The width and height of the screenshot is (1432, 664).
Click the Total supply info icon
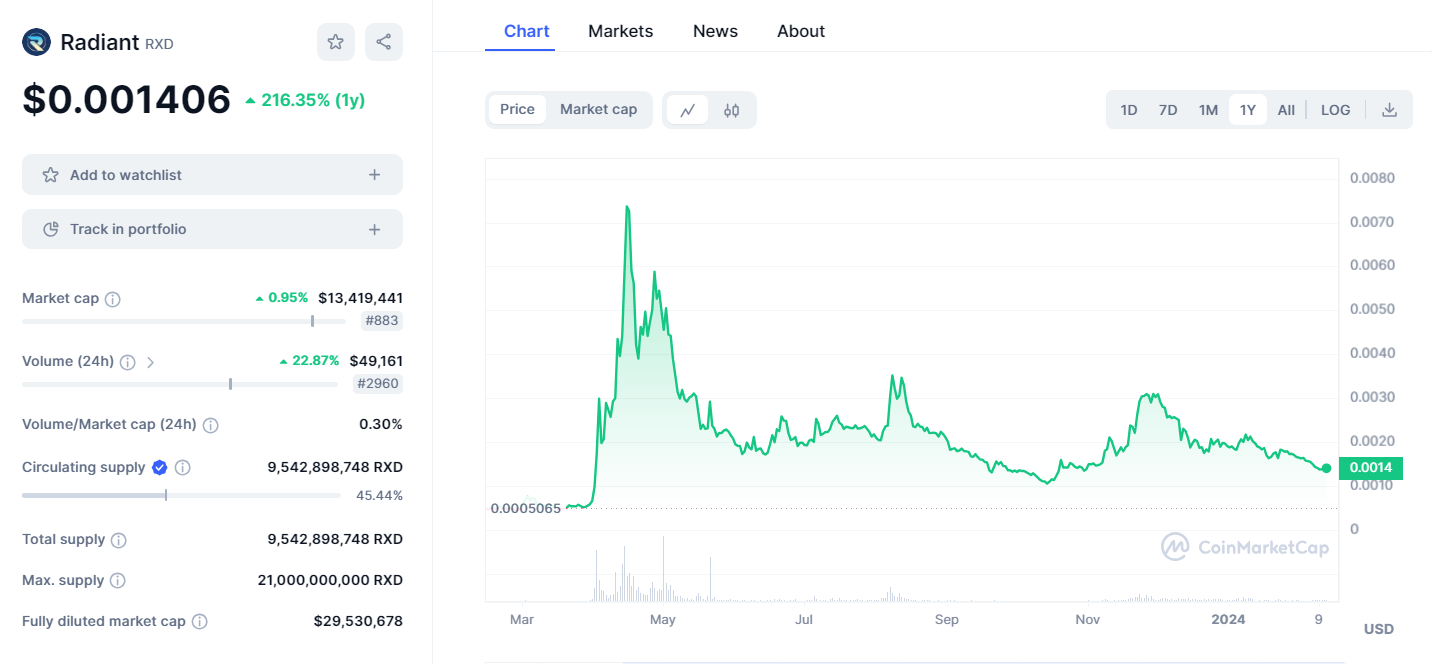118,540
